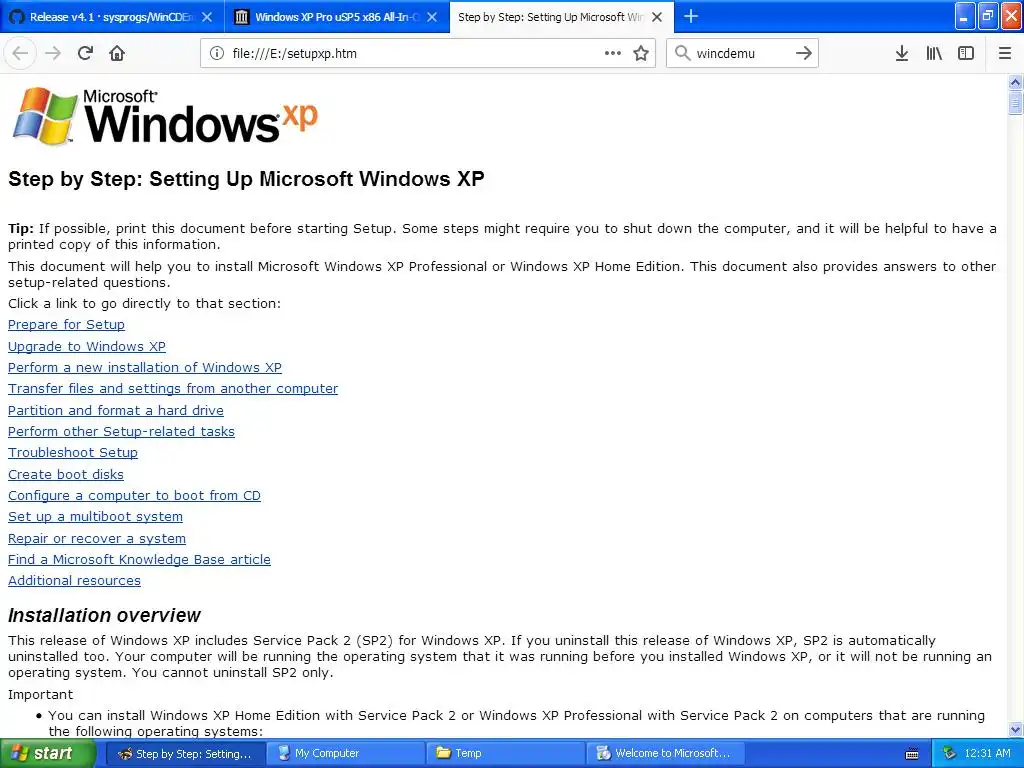Screen dimensions: 1024x768
Task: Open Transfer files and settings from another computer
Action: [x=173, y=389]
